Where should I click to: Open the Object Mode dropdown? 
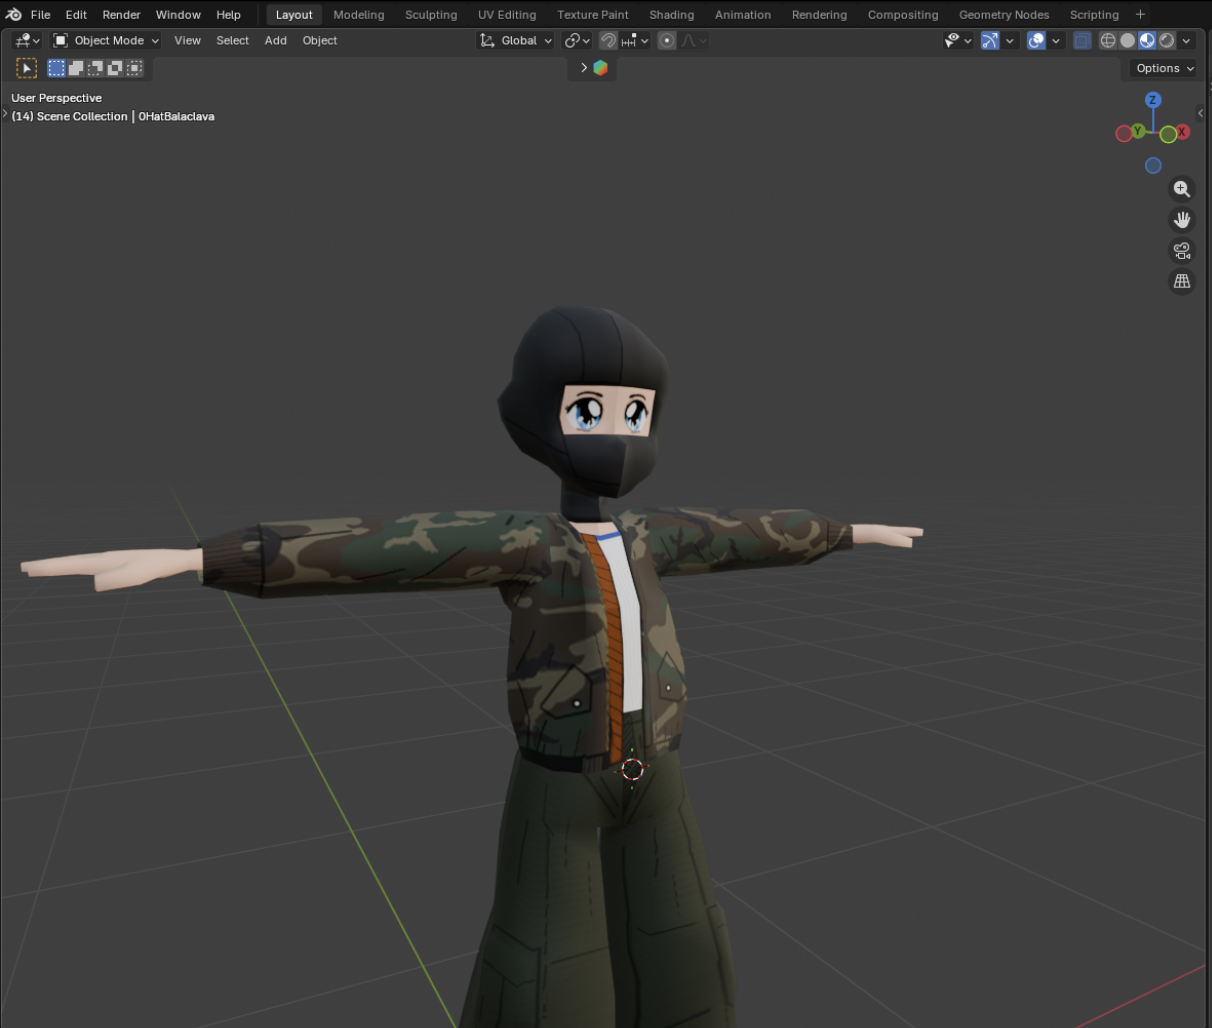pyautogui.click(x=105, y=40)
